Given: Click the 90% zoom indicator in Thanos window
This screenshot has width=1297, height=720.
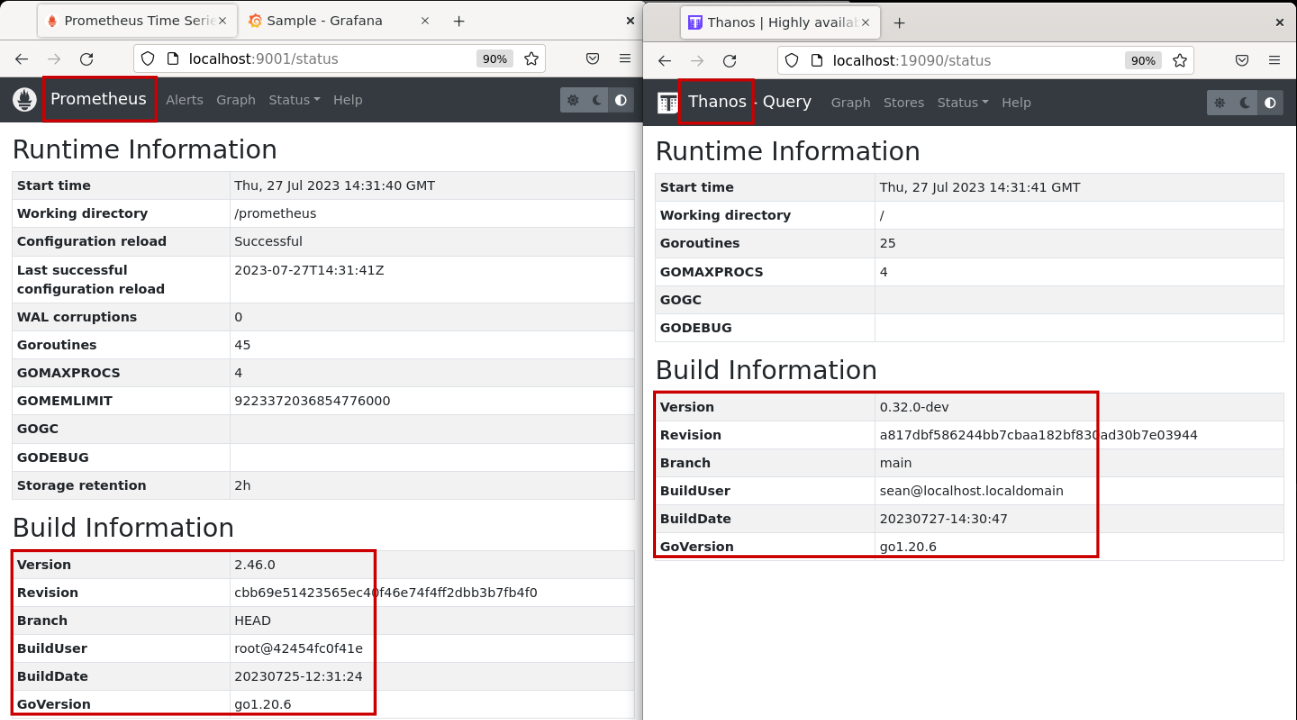Looking at the screenshot, I should [x=1143, y=61].
